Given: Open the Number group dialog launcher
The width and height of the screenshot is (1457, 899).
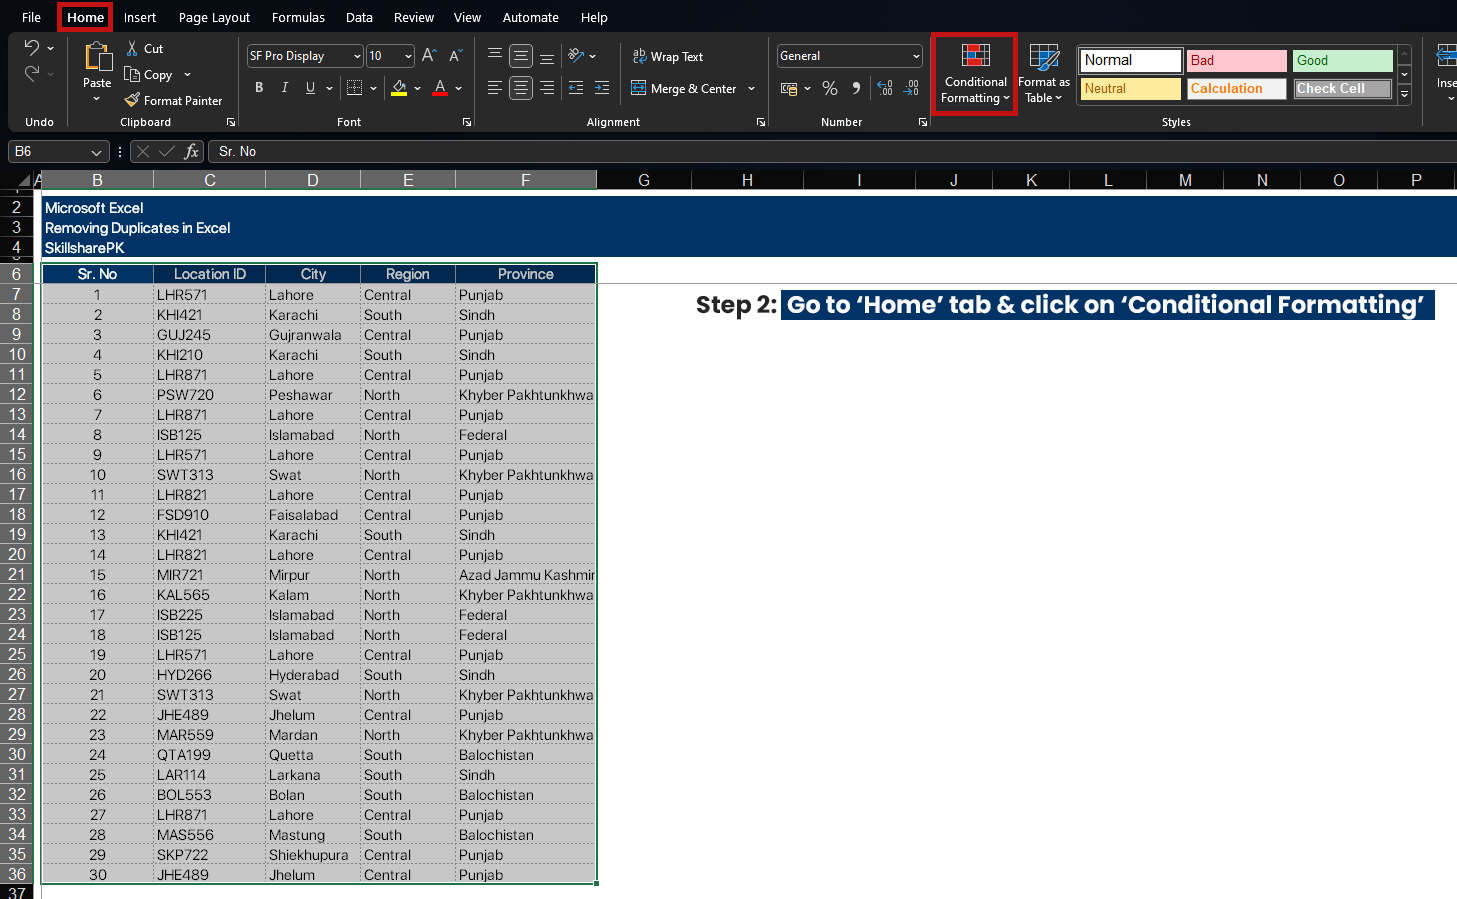Looking at the screenshot, I should (923, 122).
